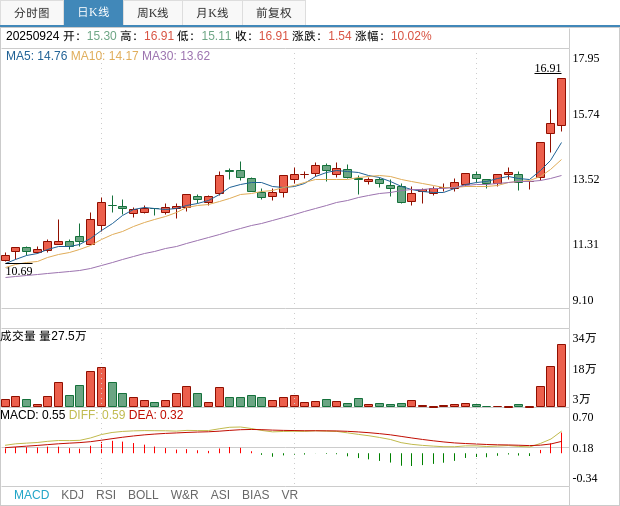
Task: Click the MA5: 14.76 legend text
Action: click(x=37, y=56)
